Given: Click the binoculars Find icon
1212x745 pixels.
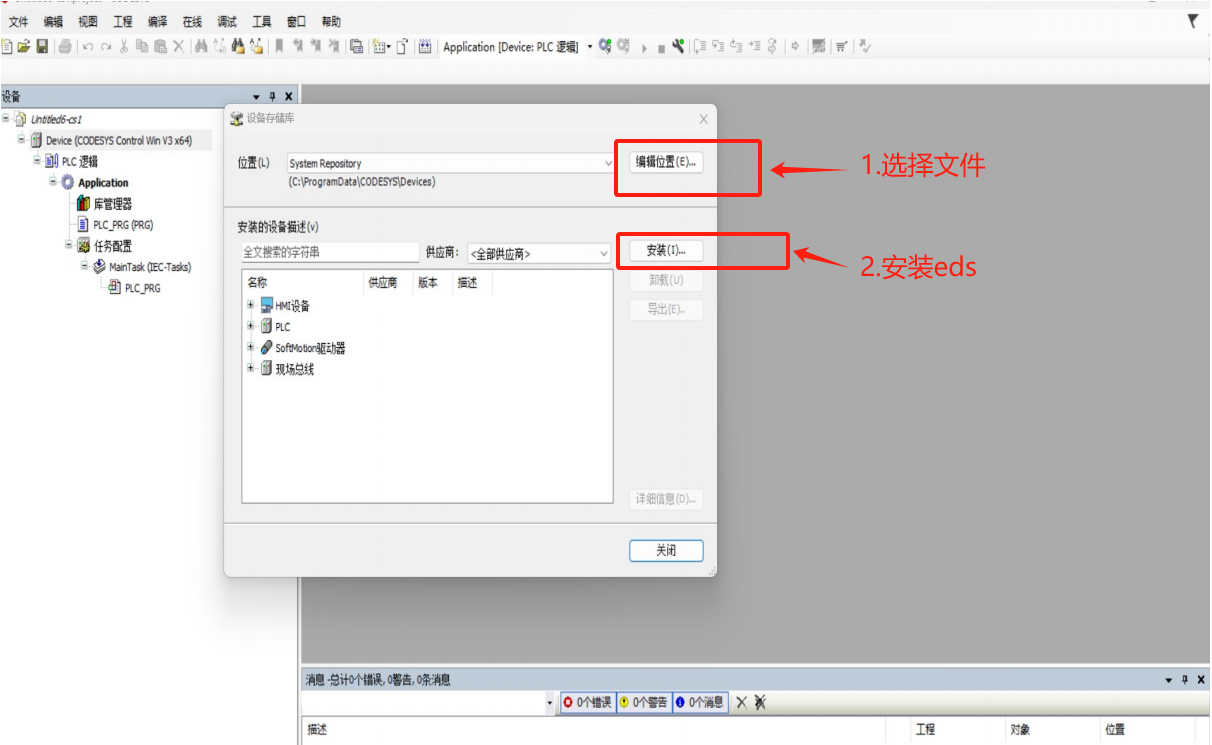Looking at the screenshot, I should click(201, 46).
